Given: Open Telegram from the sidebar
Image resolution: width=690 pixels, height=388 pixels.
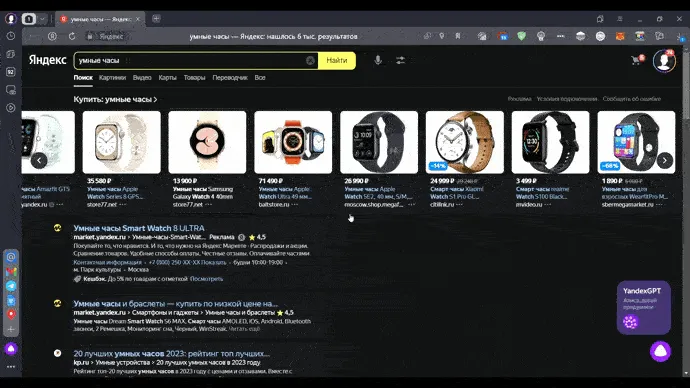Looking at the screenshot, I should 11,286.
